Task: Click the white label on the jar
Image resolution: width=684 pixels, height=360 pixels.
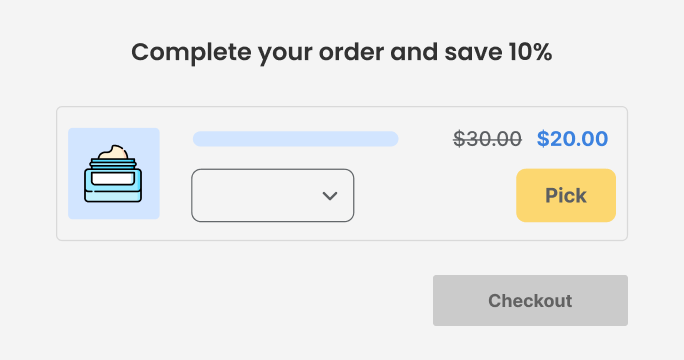Action: pyautogui.click(x=113, y=178)
